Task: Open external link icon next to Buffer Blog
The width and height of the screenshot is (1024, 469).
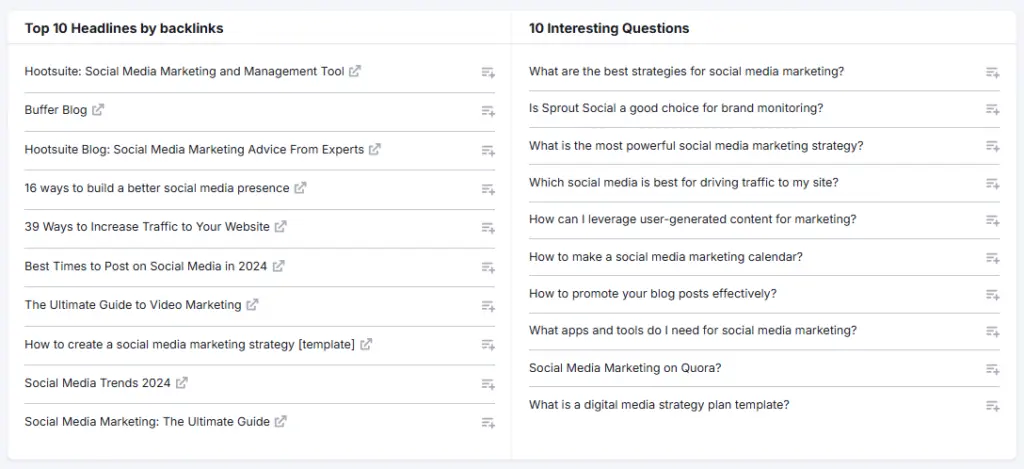Action: (x=98, y=110)
